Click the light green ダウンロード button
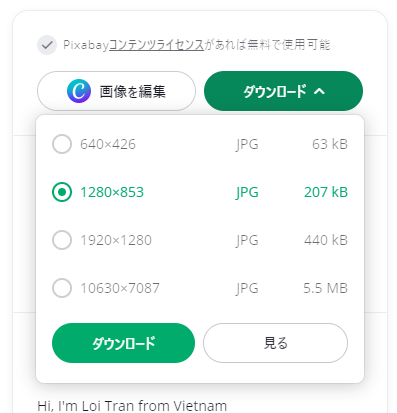The height and width of the screenshot is (413, 397). tap(123, 343)
